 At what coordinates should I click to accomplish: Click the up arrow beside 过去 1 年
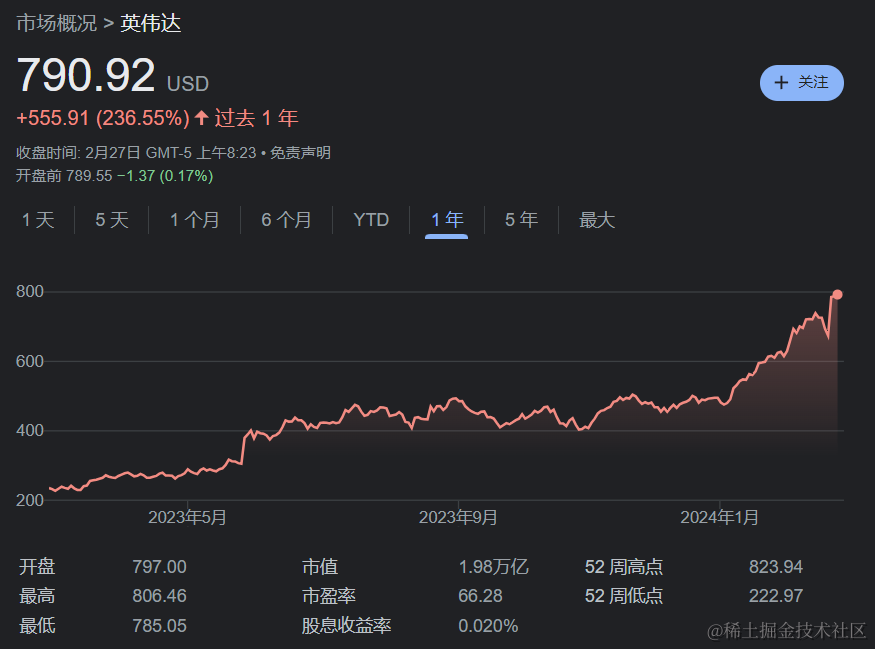202,118
